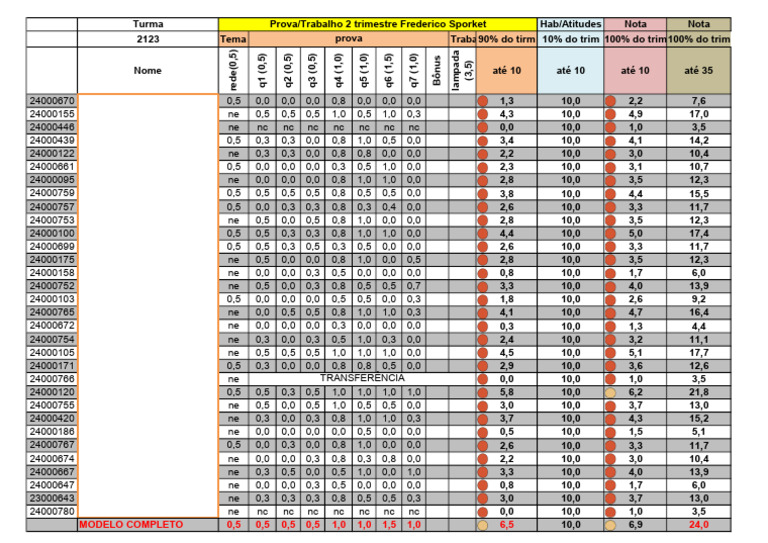768x543 pixels.
Task: Click the red circle beside 1,3 in row 24000670
Action: [482, 101]
